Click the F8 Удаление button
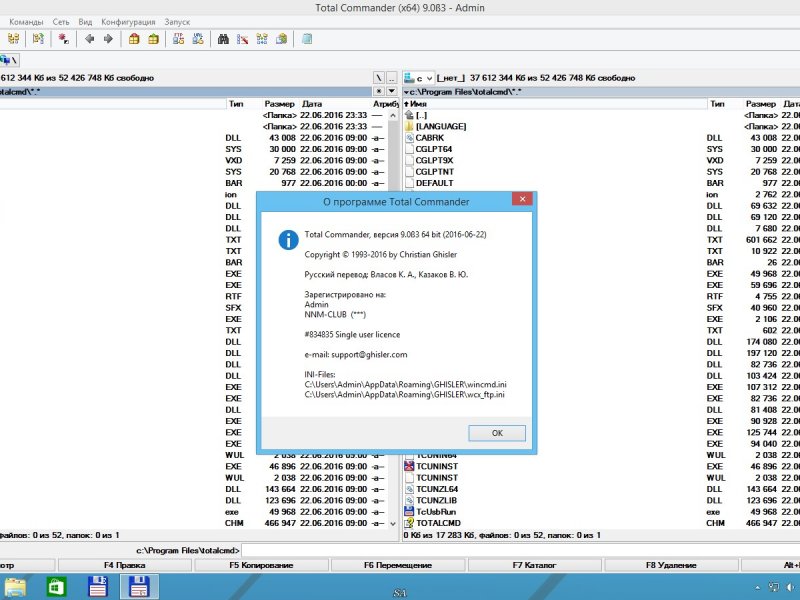 tap(671, 565)
